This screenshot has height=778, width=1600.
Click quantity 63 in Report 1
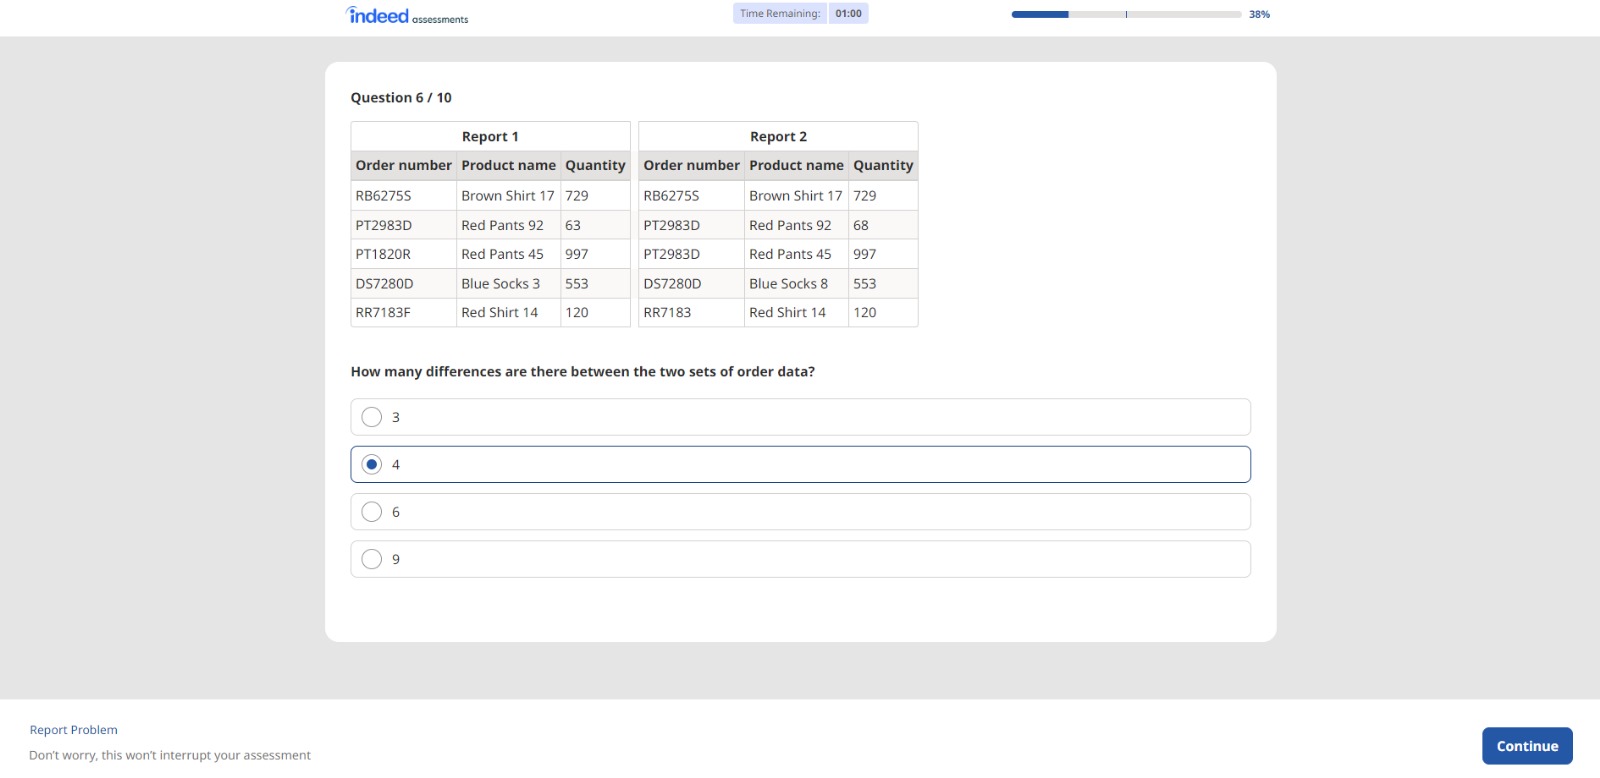pyautogui.click(x=573, y=225)
